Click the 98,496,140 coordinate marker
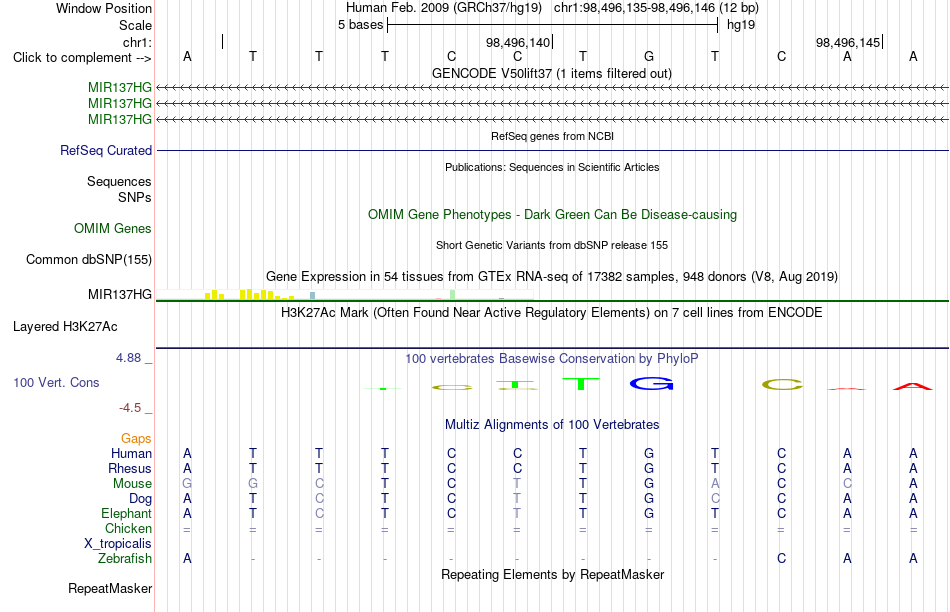This screenshot has height=612, width=950. tap(518, 42)
